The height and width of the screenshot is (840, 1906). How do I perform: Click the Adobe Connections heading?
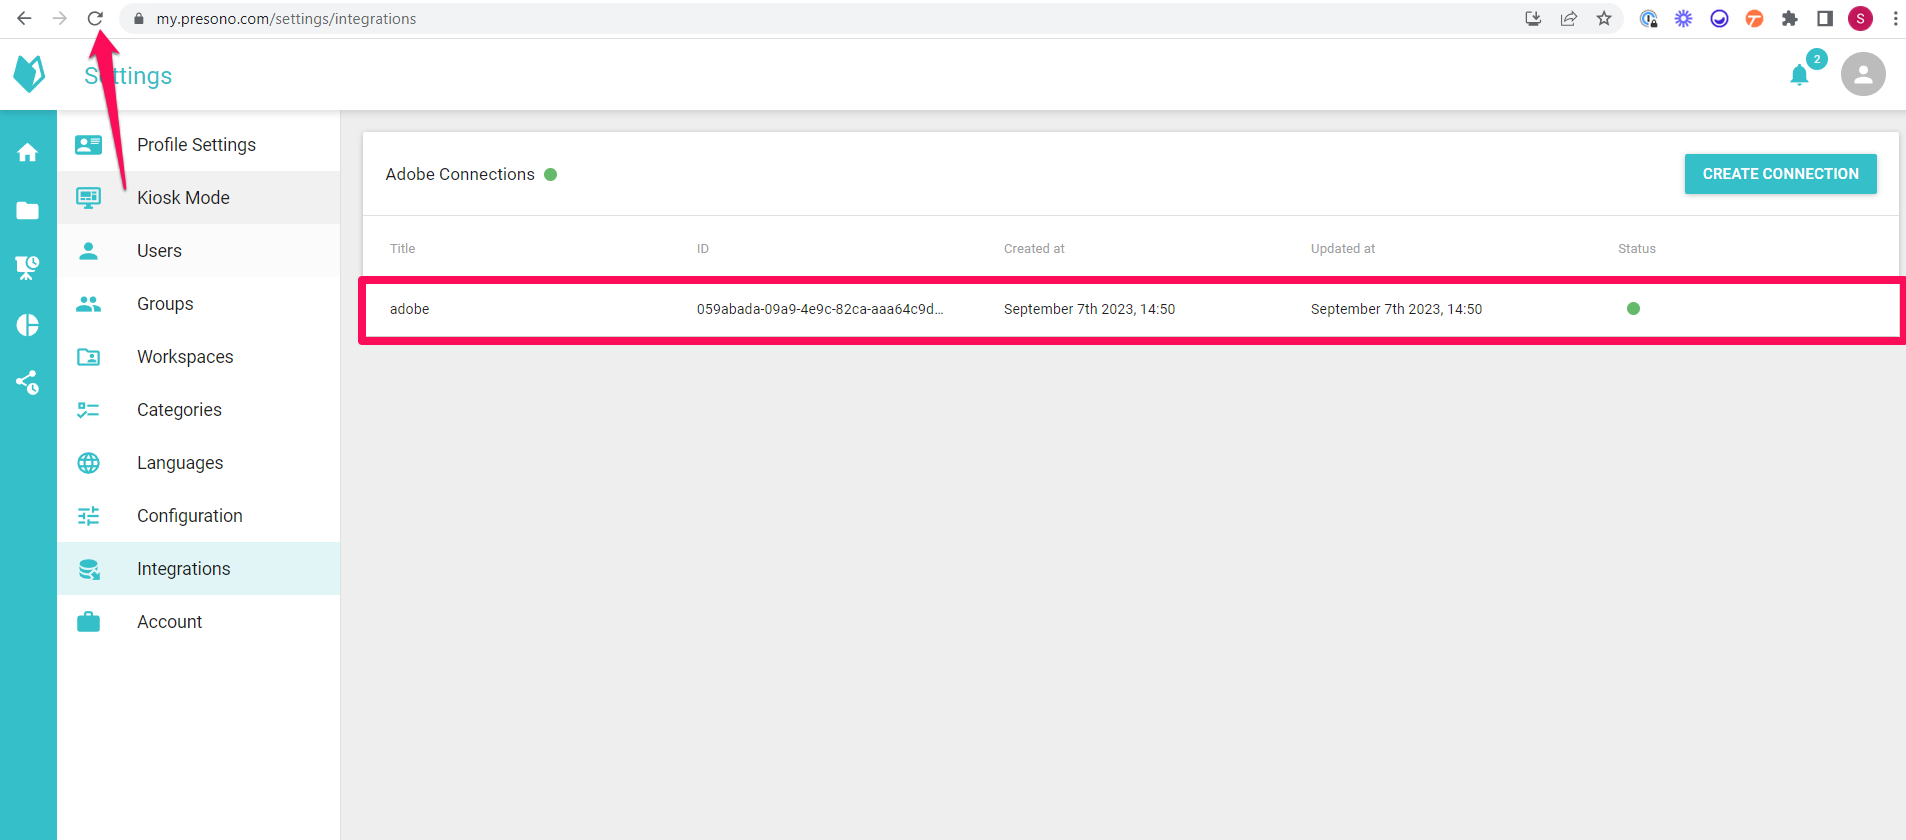pyautogui.click(x=460, y=174)
